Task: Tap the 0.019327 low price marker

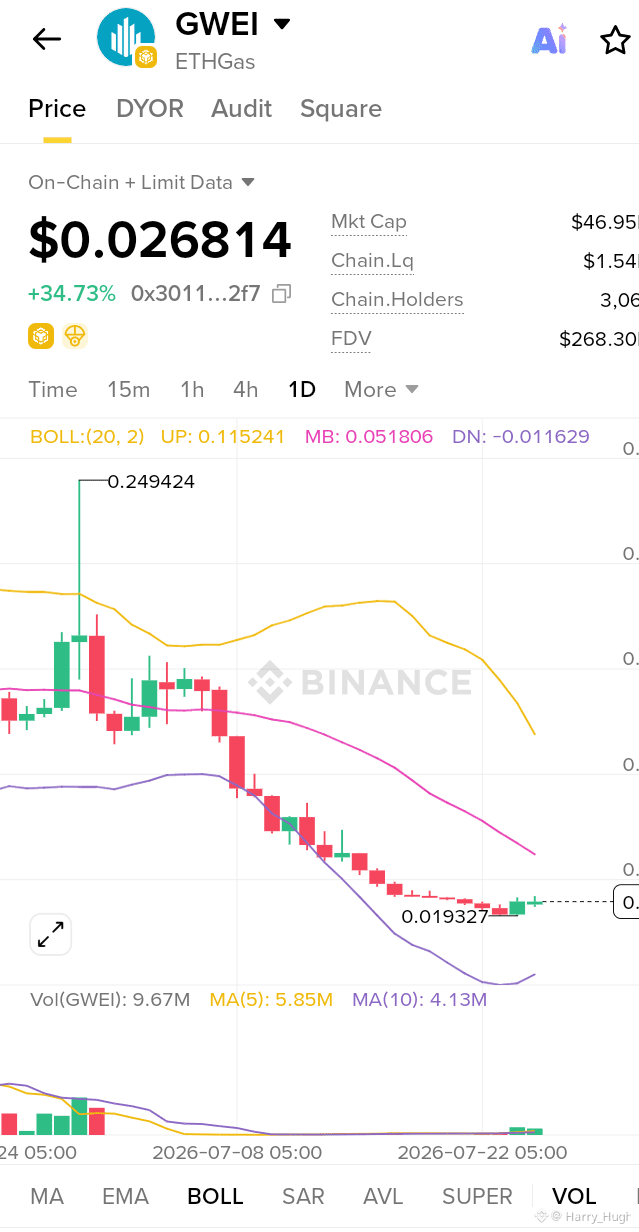Action: [x=445, y=915]
